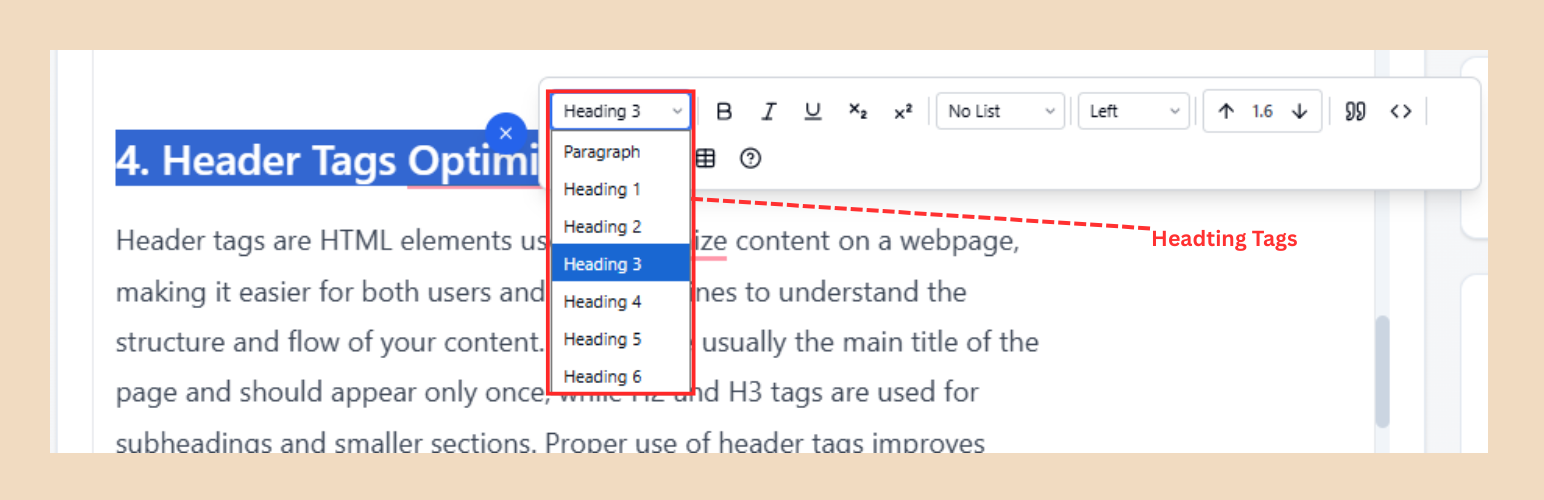Insert a code block with the angle-brackets icon
The width and height of the screenshot is (1544, 500).
tap(1401, 111)
